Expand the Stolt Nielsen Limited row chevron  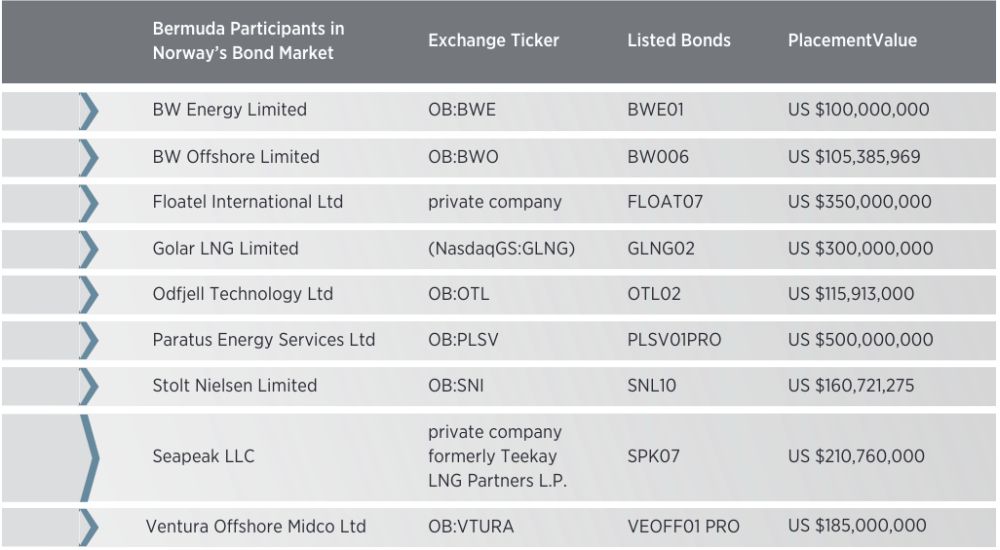(89, 386)
